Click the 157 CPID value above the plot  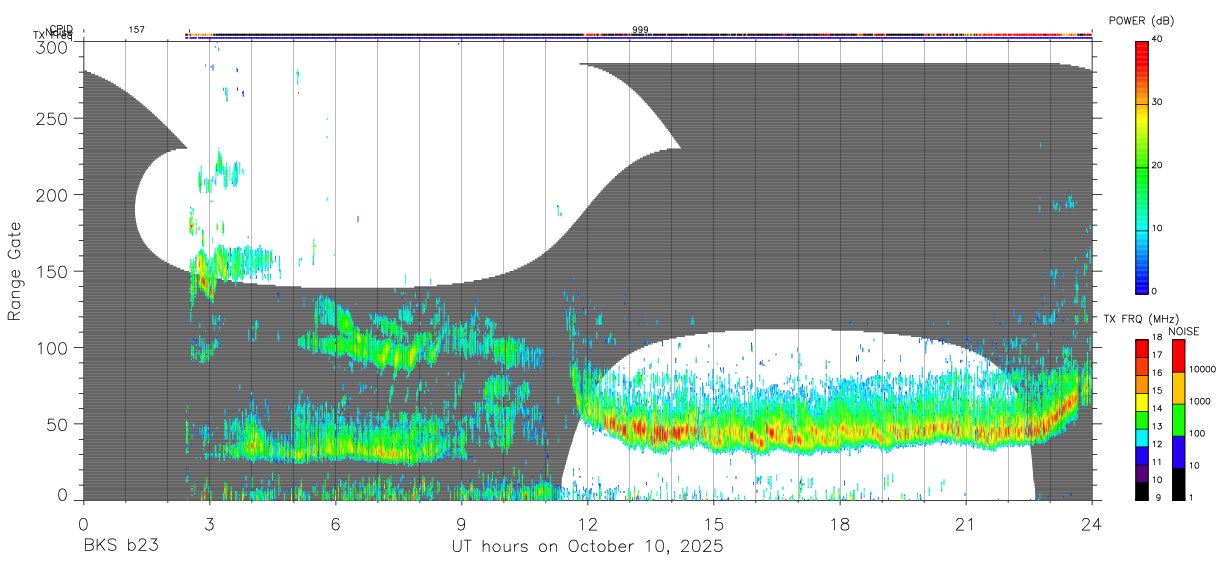[x=137, y=30]
